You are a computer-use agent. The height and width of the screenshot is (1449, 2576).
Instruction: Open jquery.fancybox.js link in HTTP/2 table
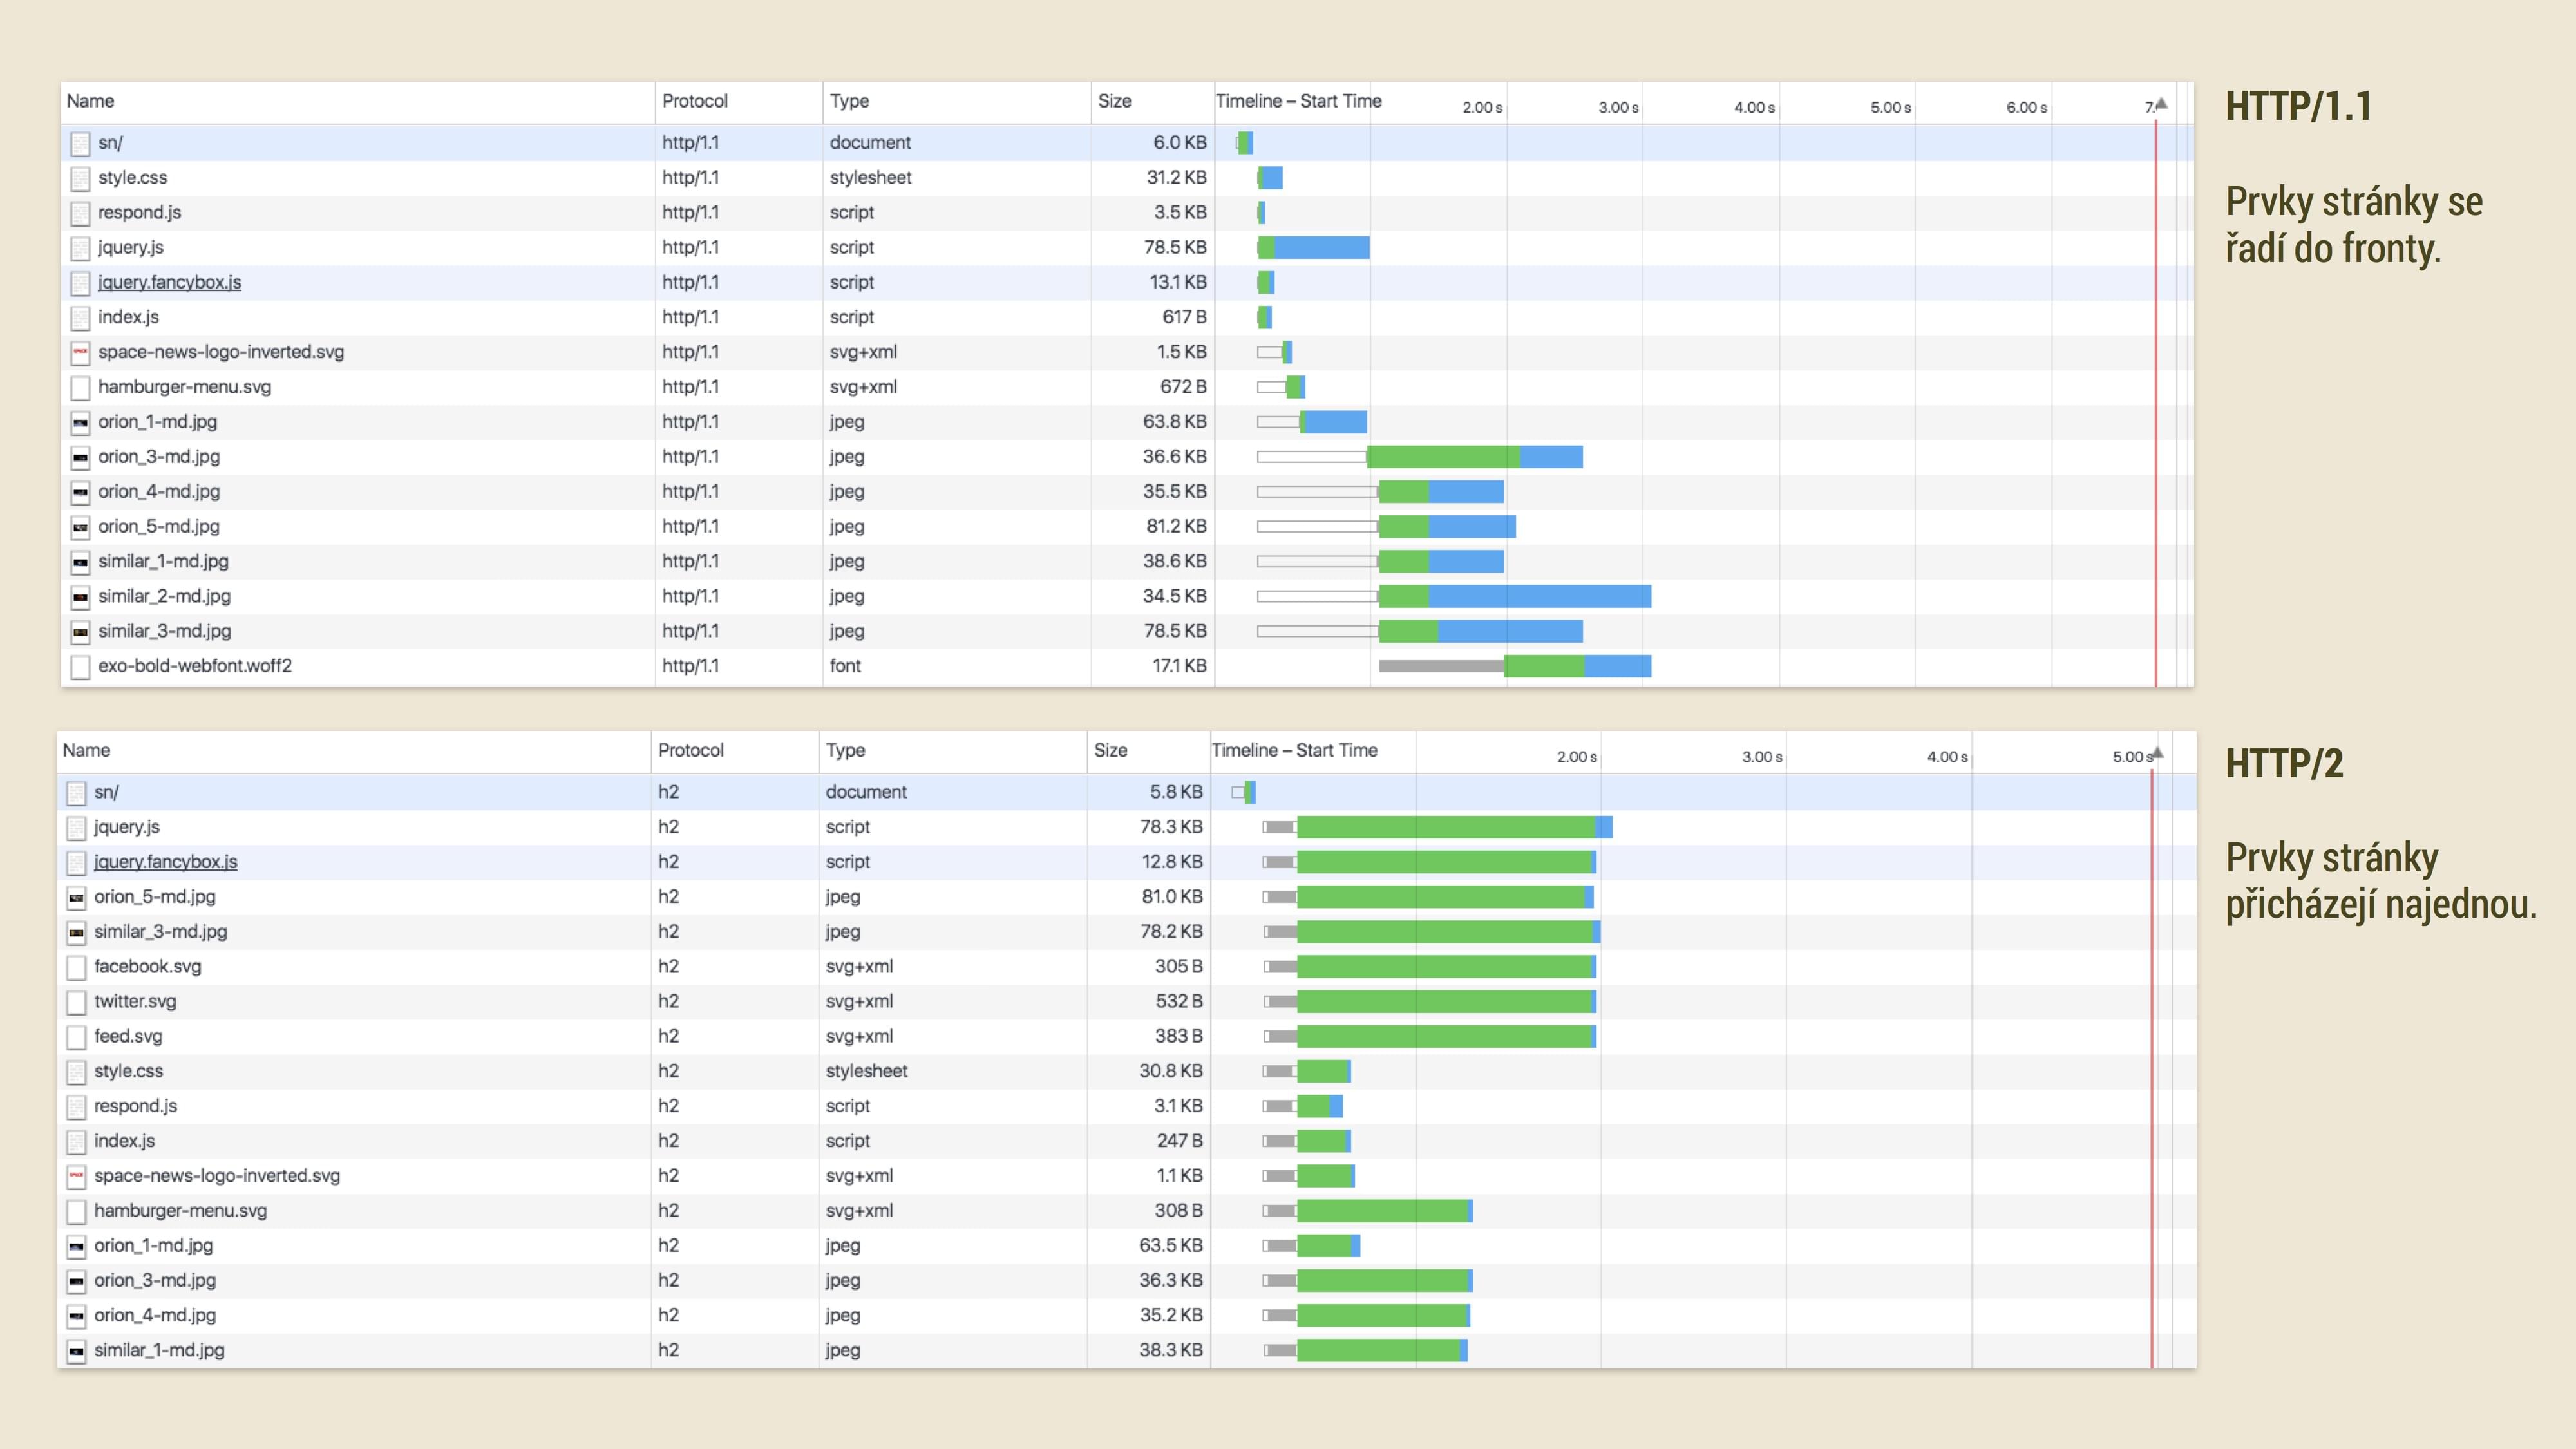tap(165, 862)
